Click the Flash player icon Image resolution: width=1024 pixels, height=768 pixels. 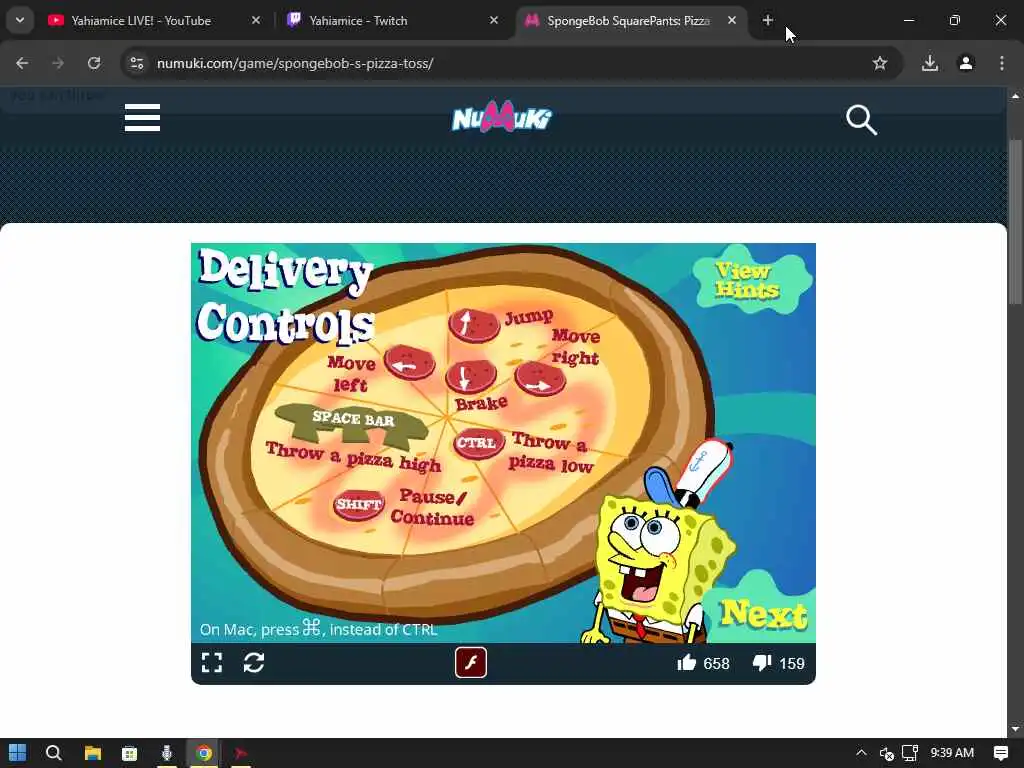click(471, 662)
